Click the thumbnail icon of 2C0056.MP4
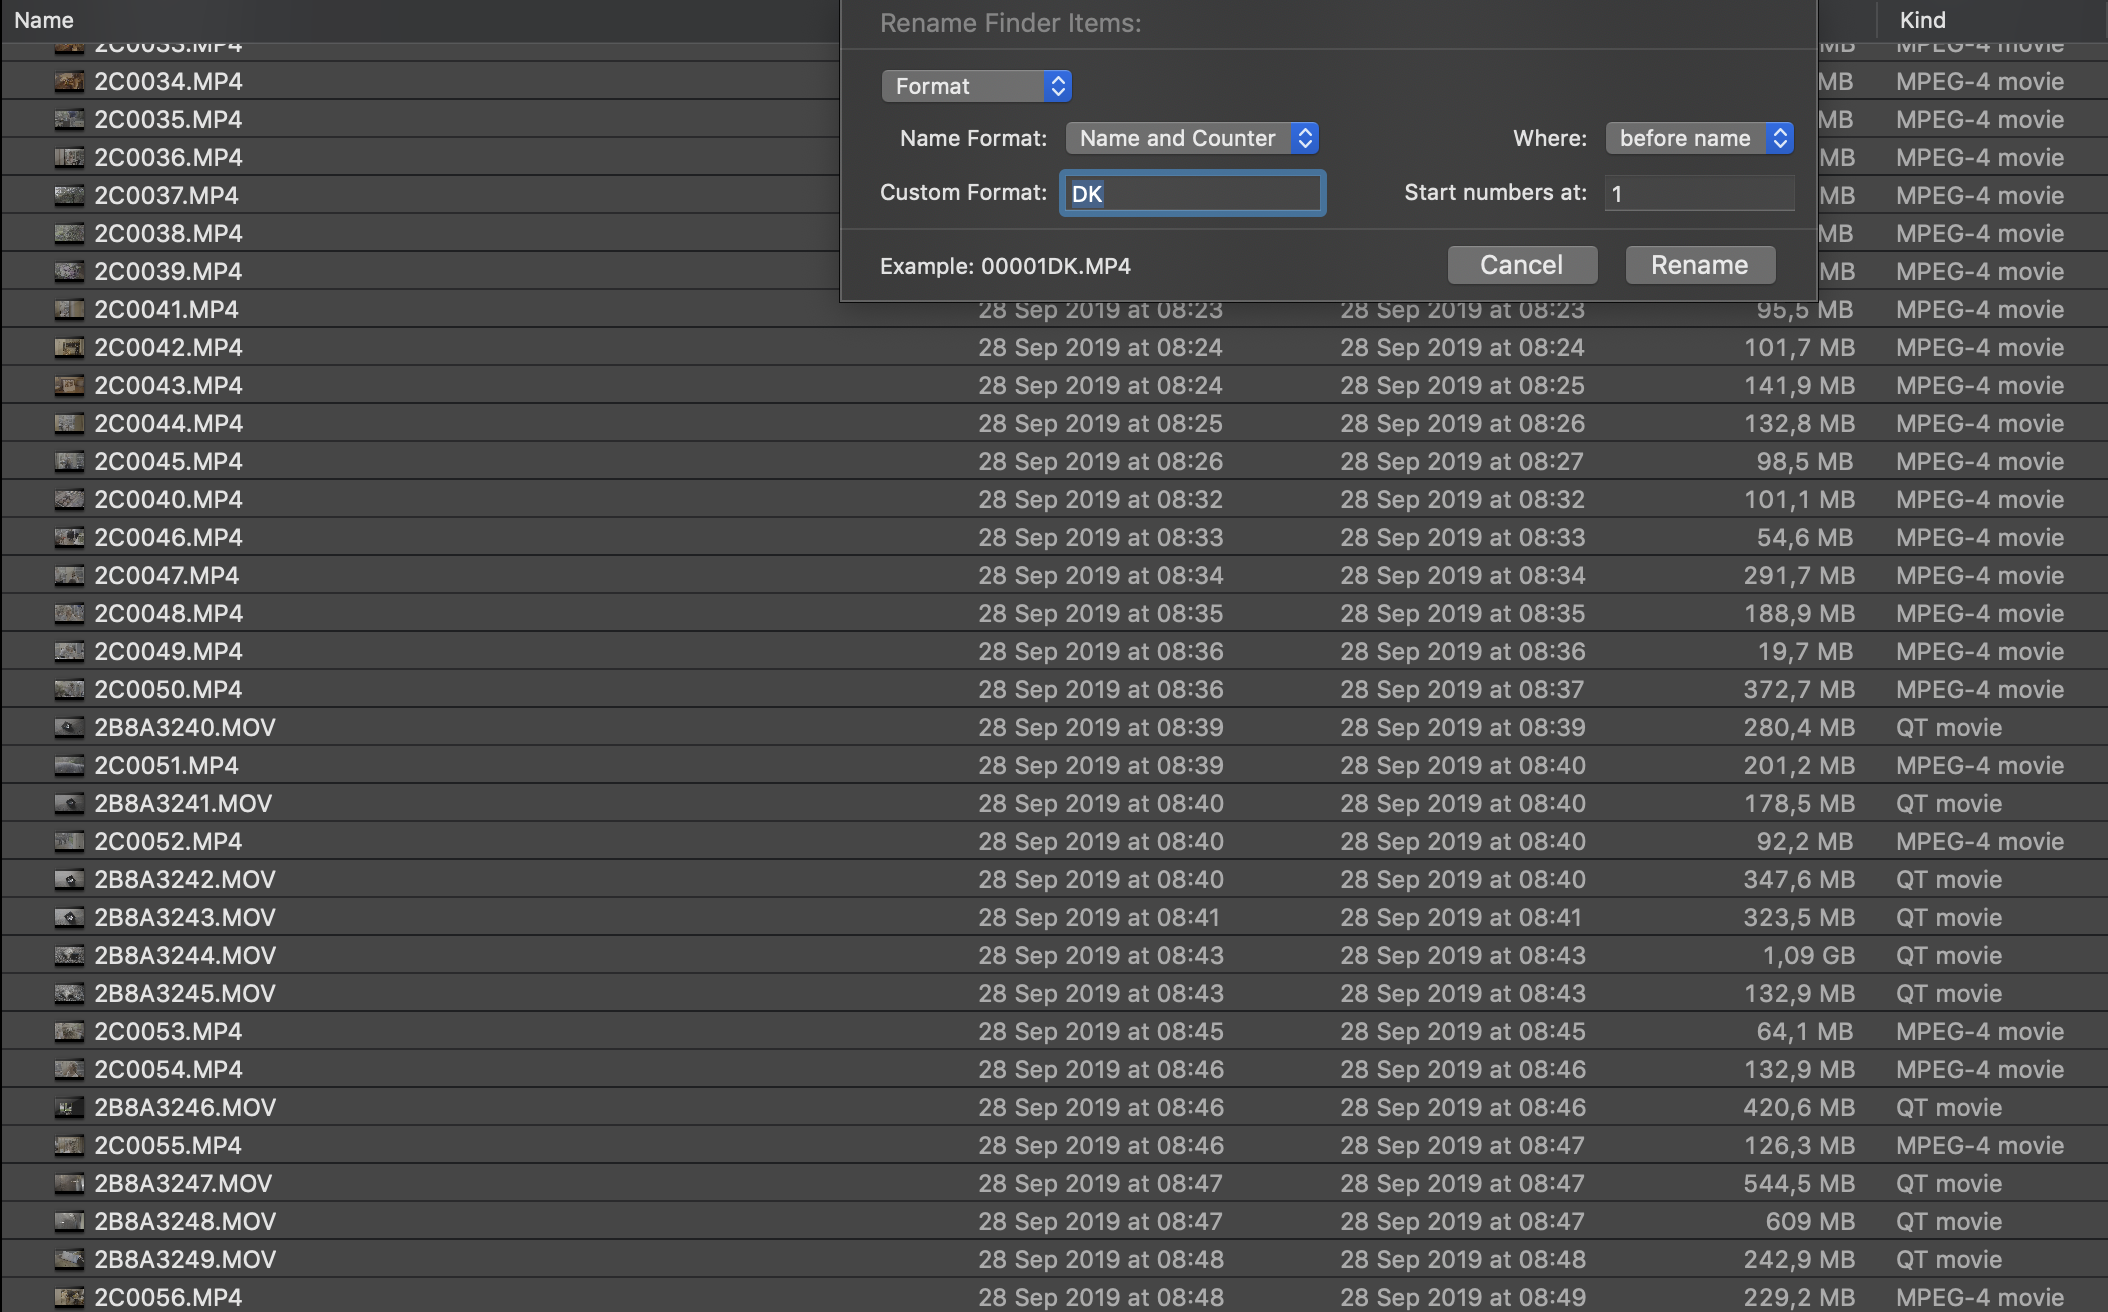 pos(70,1297)
